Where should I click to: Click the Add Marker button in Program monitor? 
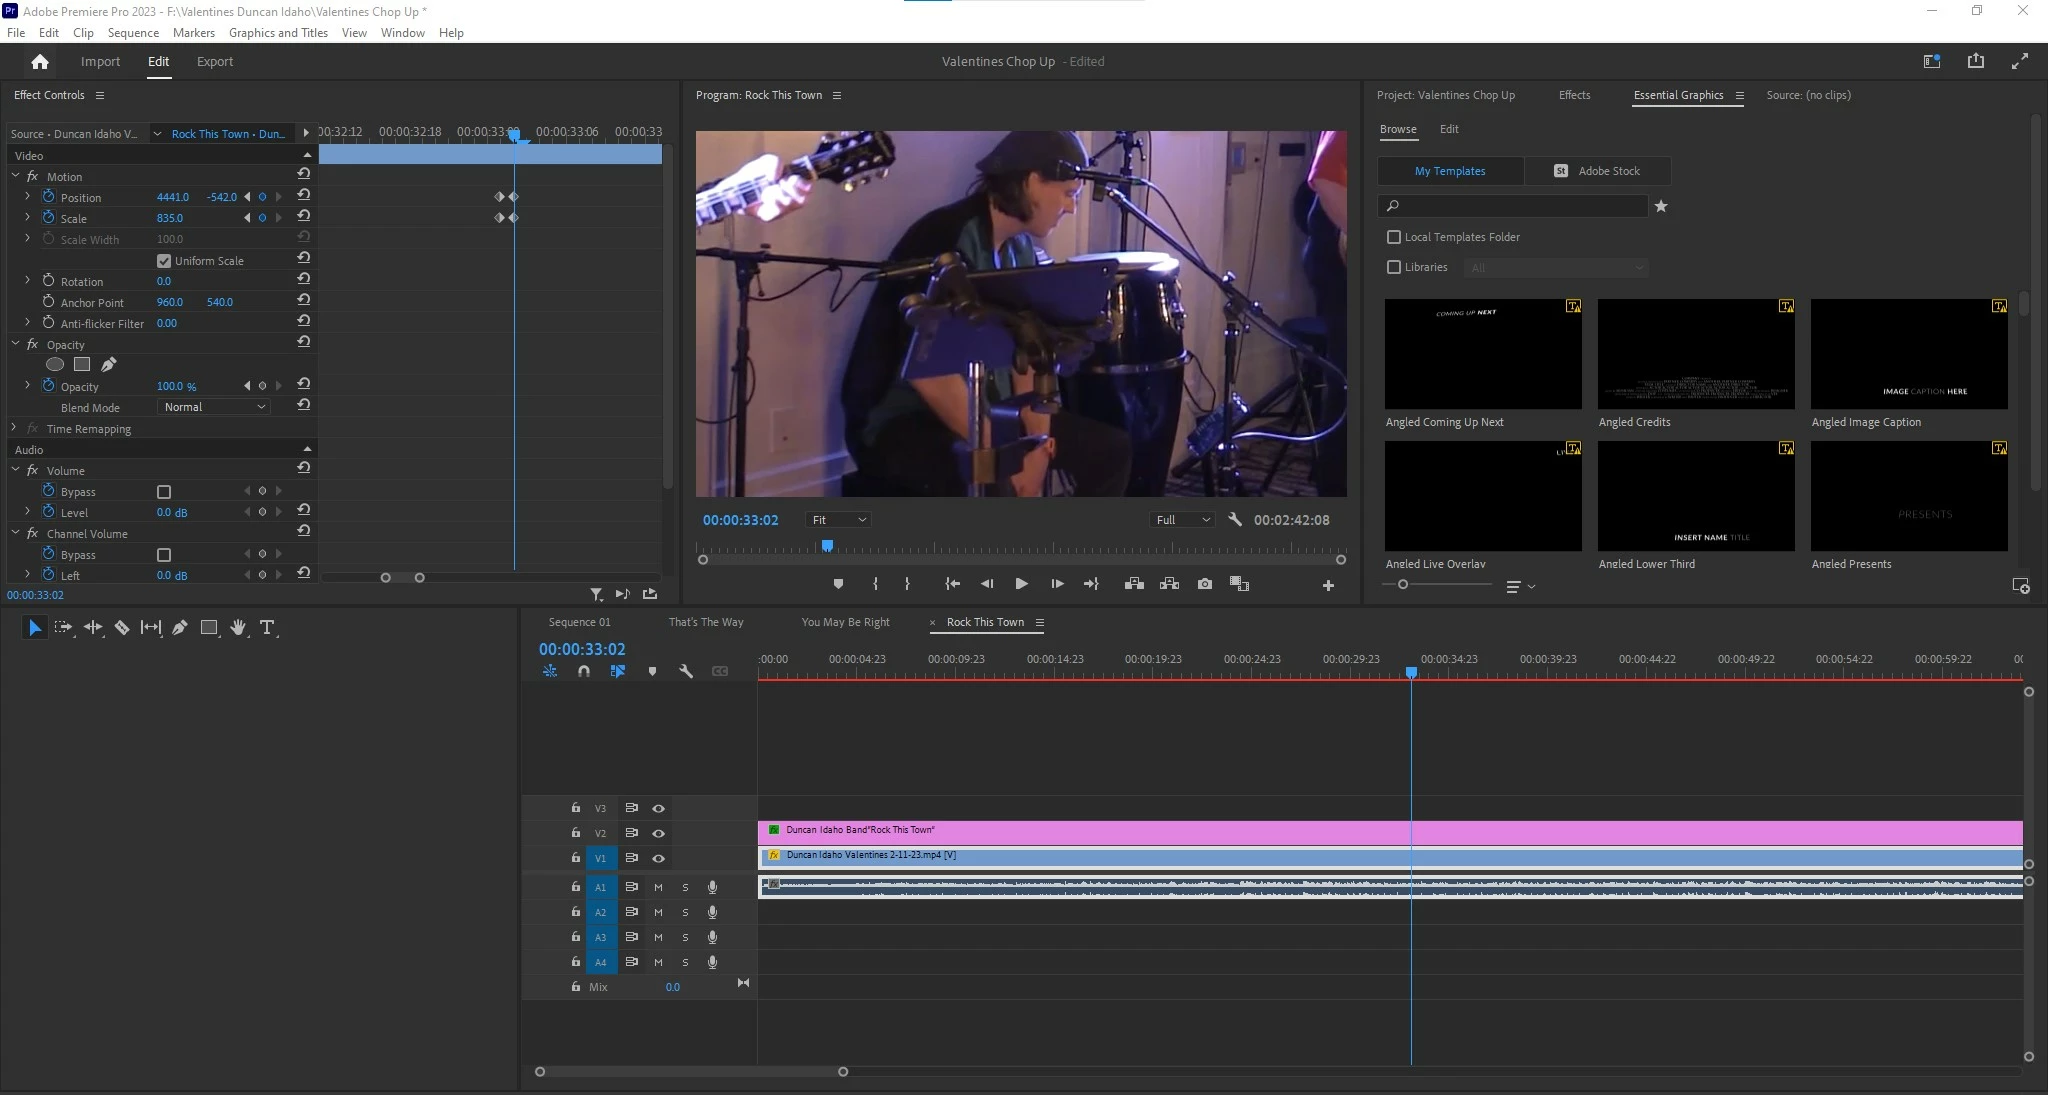(x=838, y=584)
